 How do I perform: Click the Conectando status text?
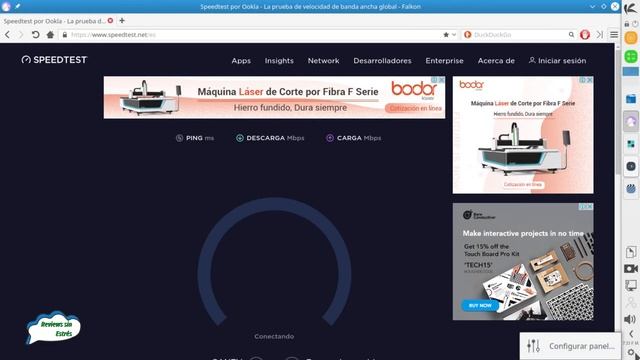274,336
